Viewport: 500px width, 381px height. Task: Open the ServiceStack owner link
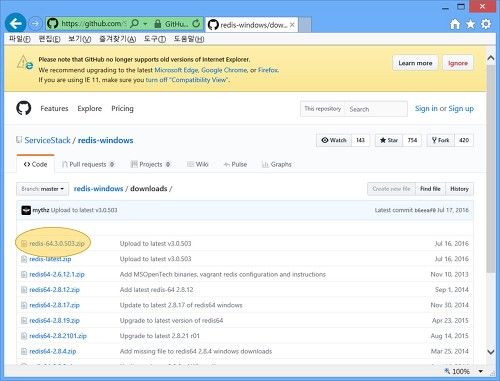pyautogui.click(x=47, y=140)
